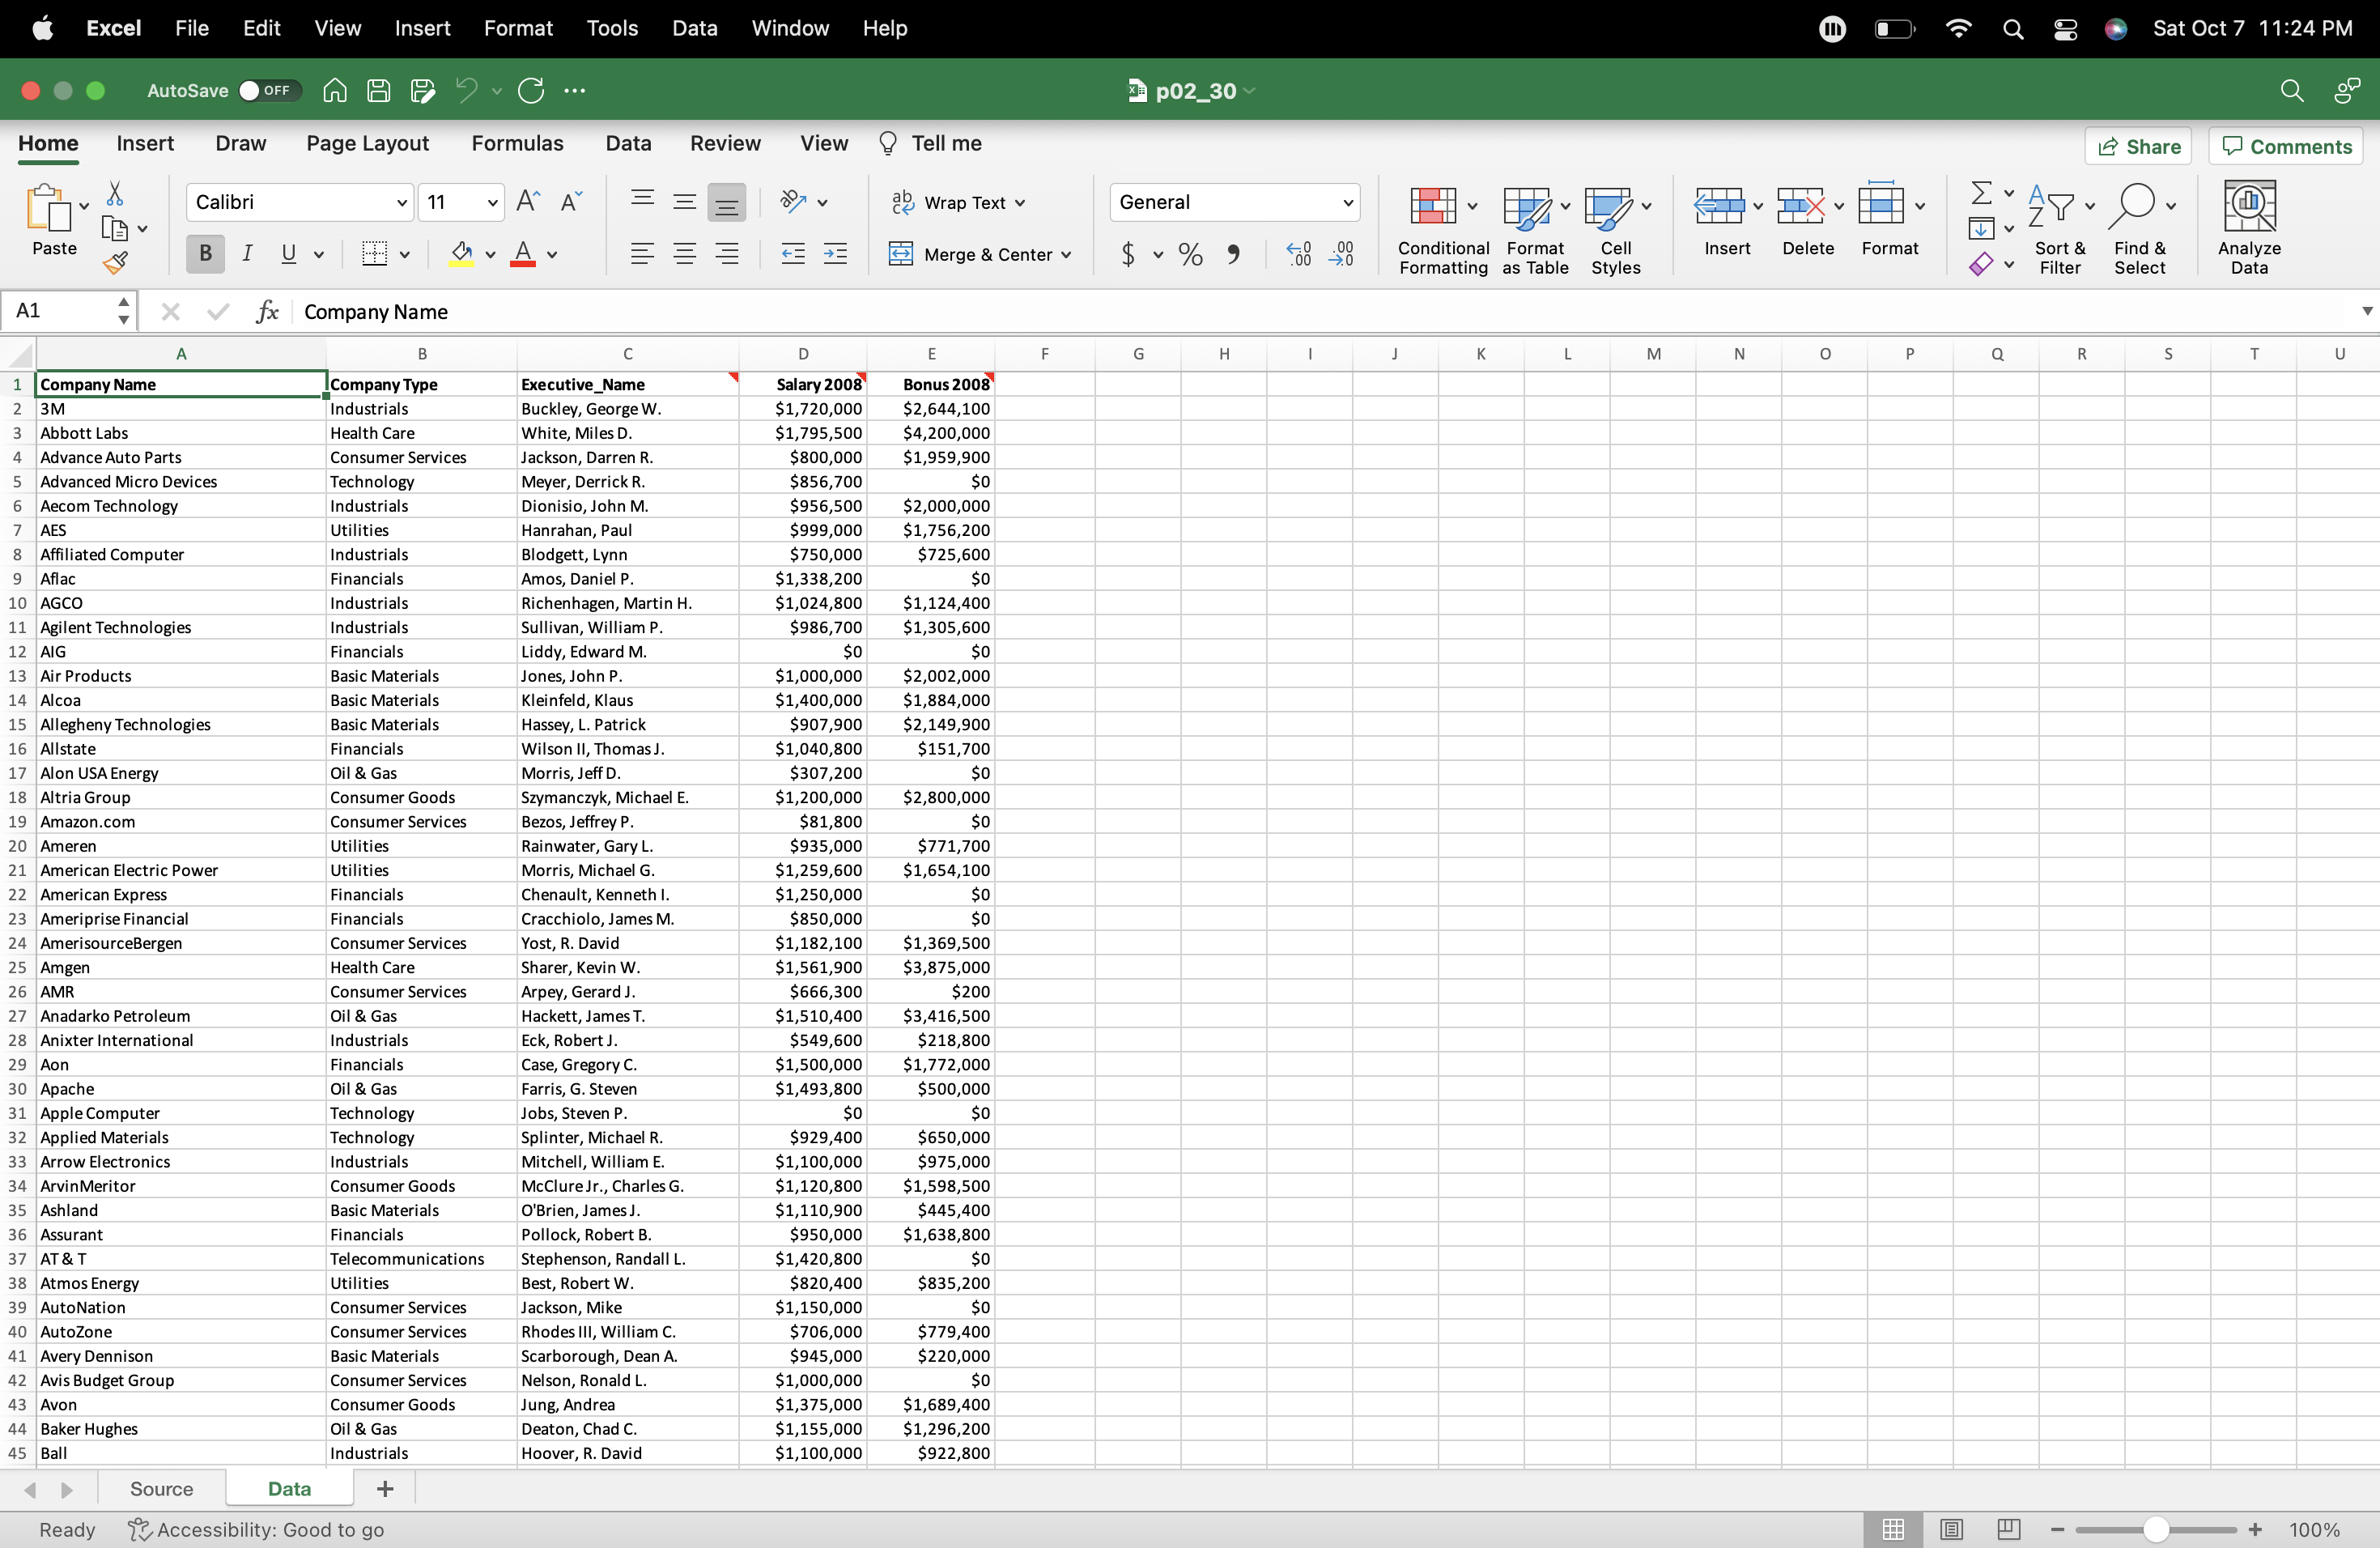Click the Format Painter brush icon

click(115, 263)
